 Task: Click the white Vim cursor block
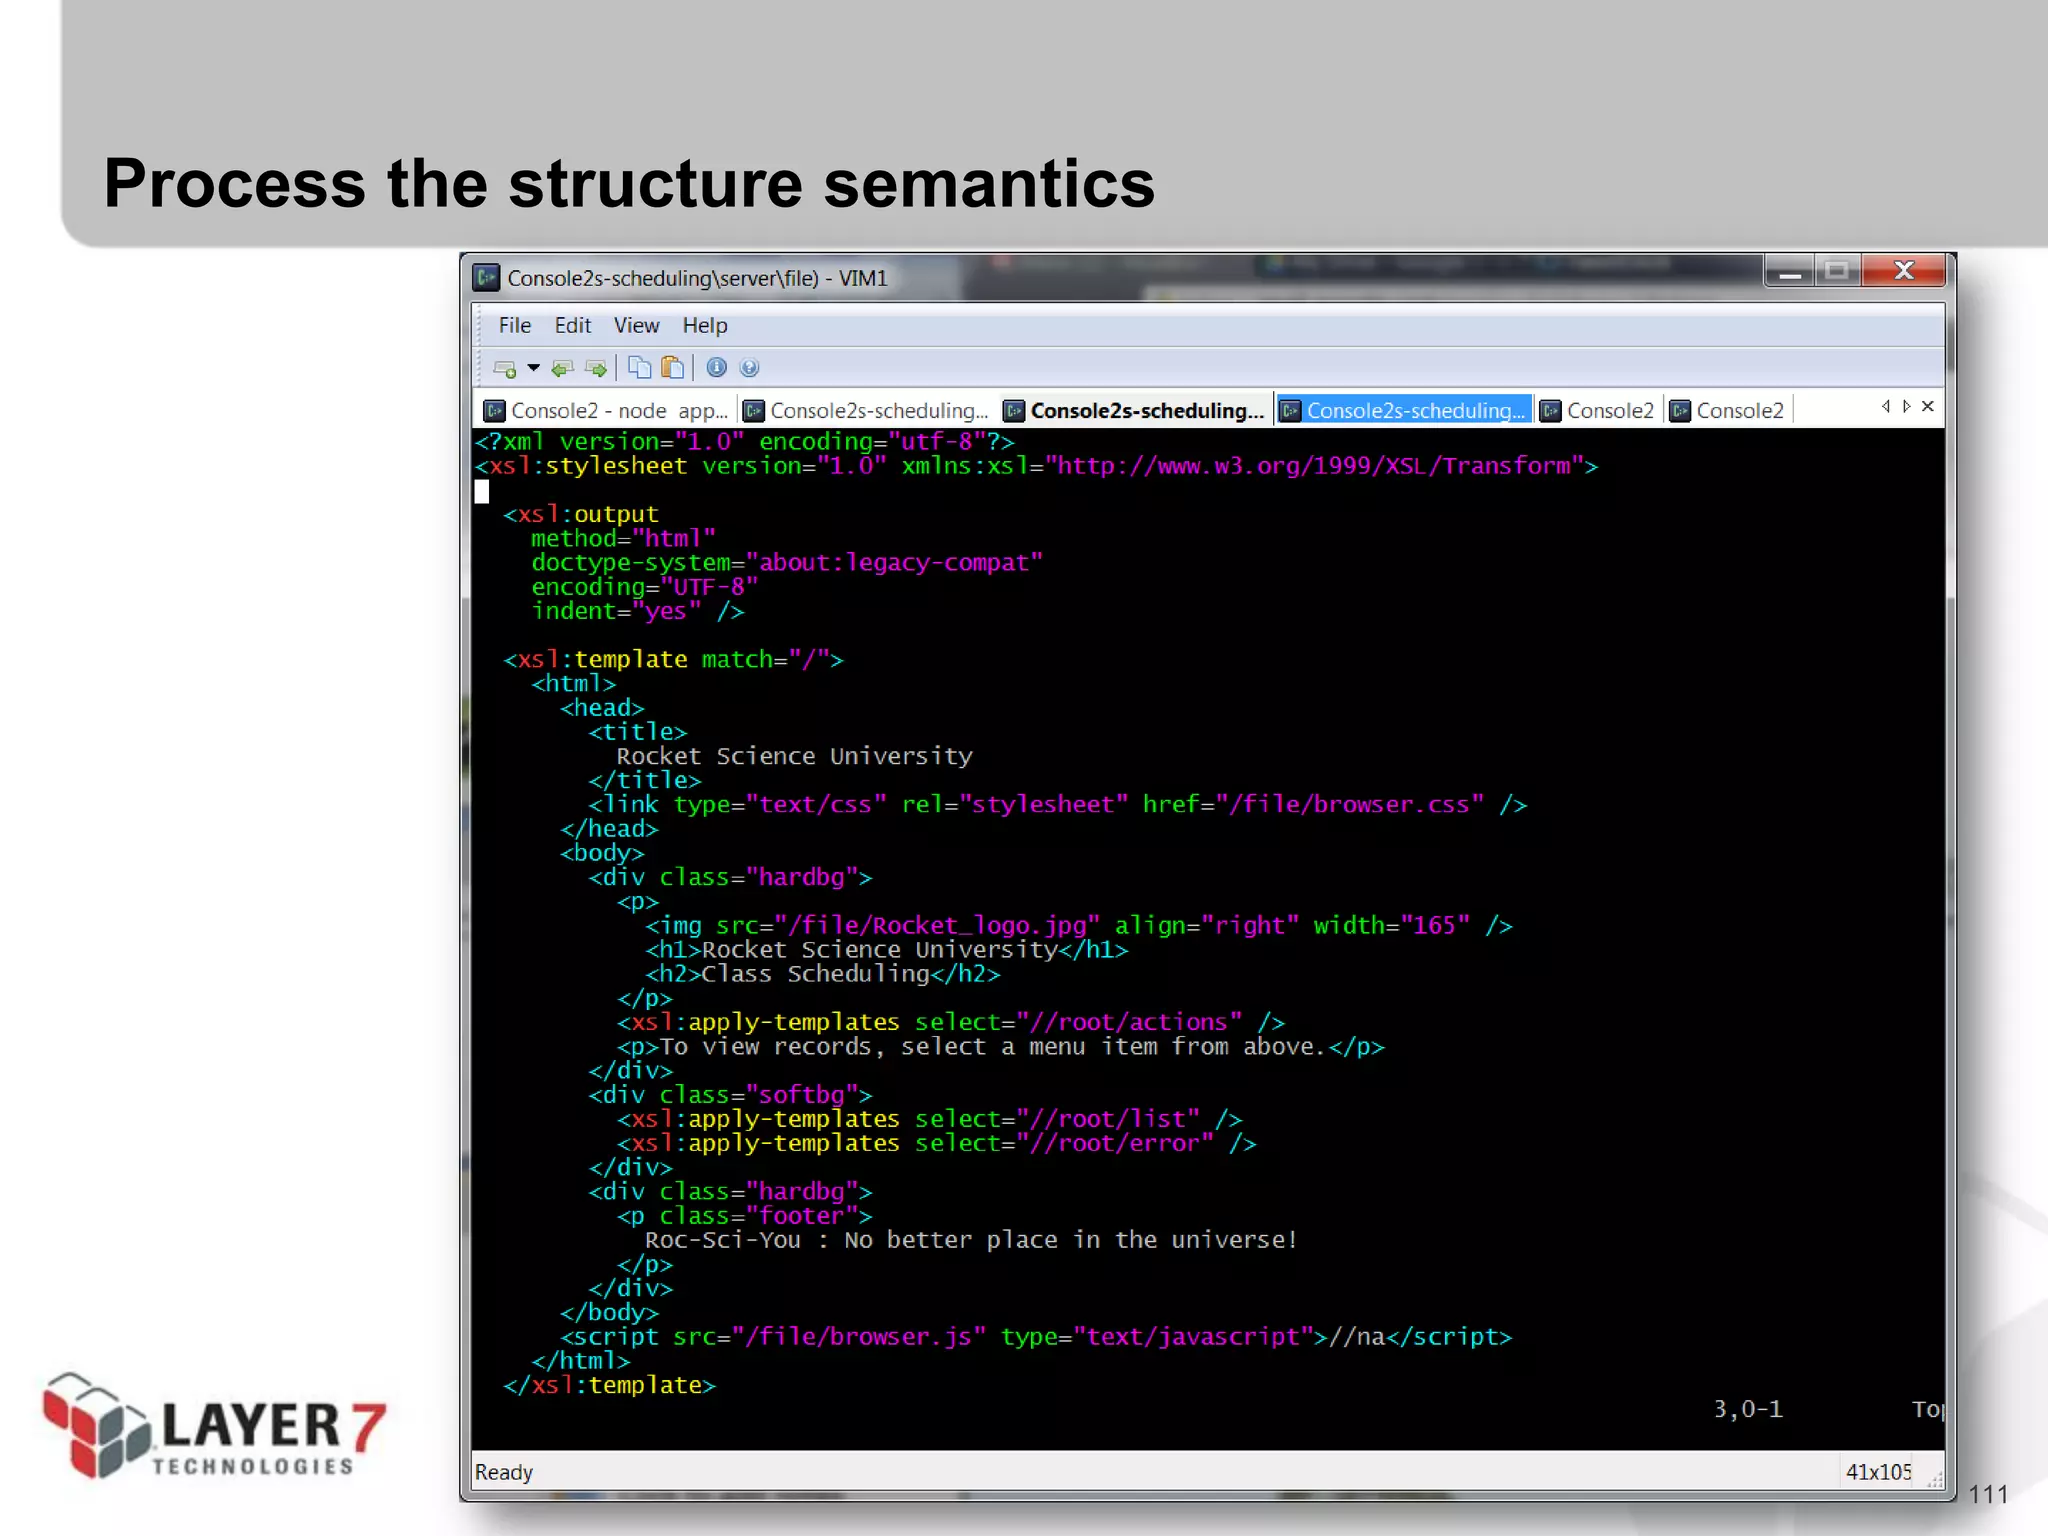pyautogui.click(x=482, y=491)
